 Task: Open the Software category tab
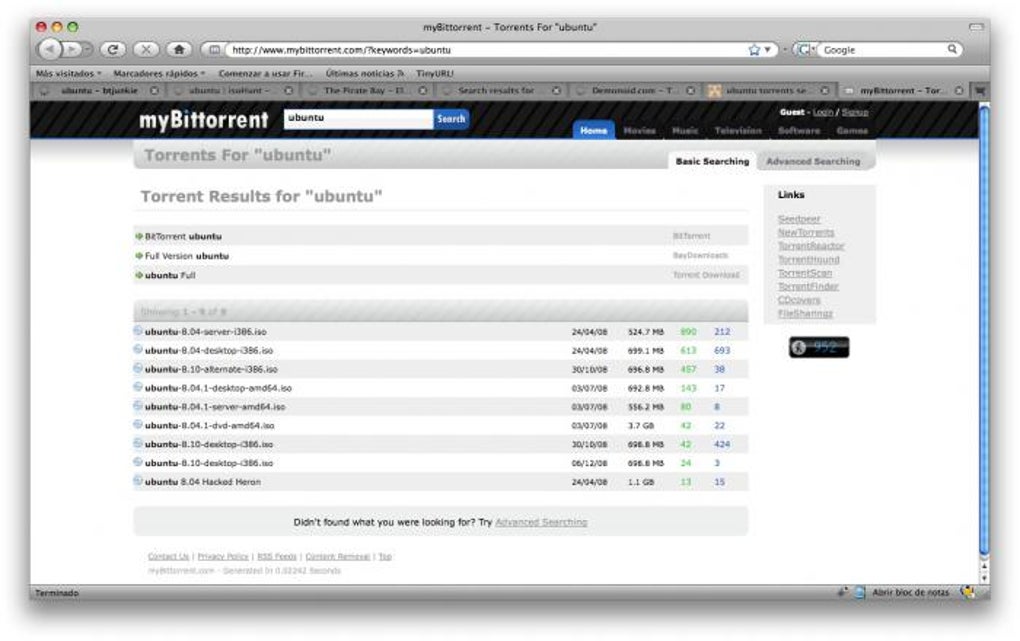click(x=799, y=131)
